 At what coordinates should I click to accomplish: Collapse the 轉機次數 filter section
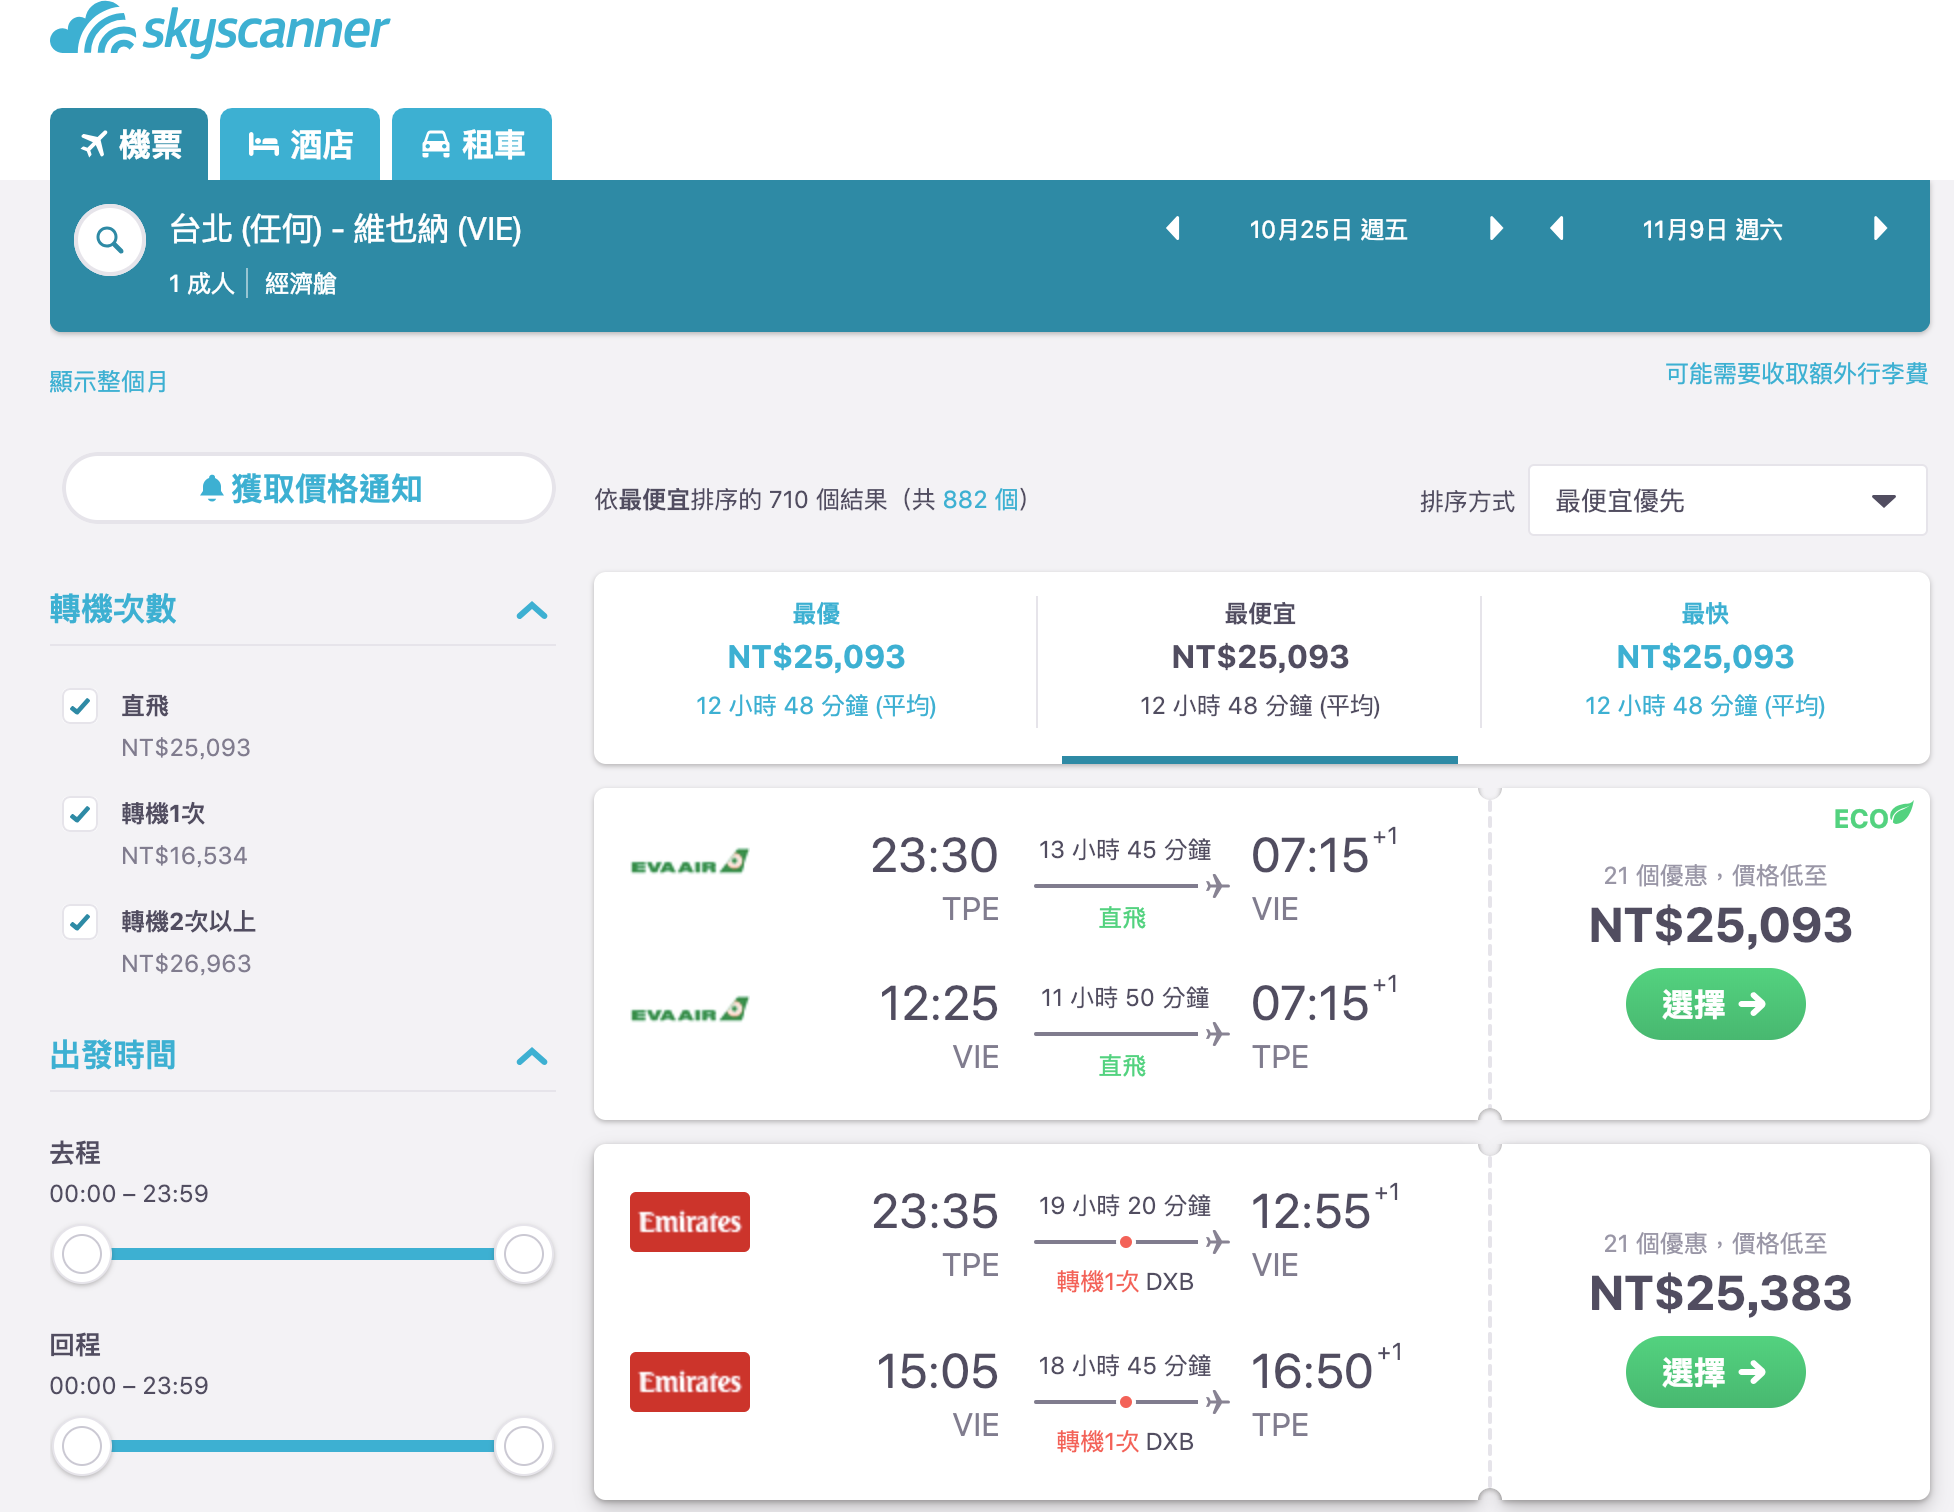(x=534, y=611)
